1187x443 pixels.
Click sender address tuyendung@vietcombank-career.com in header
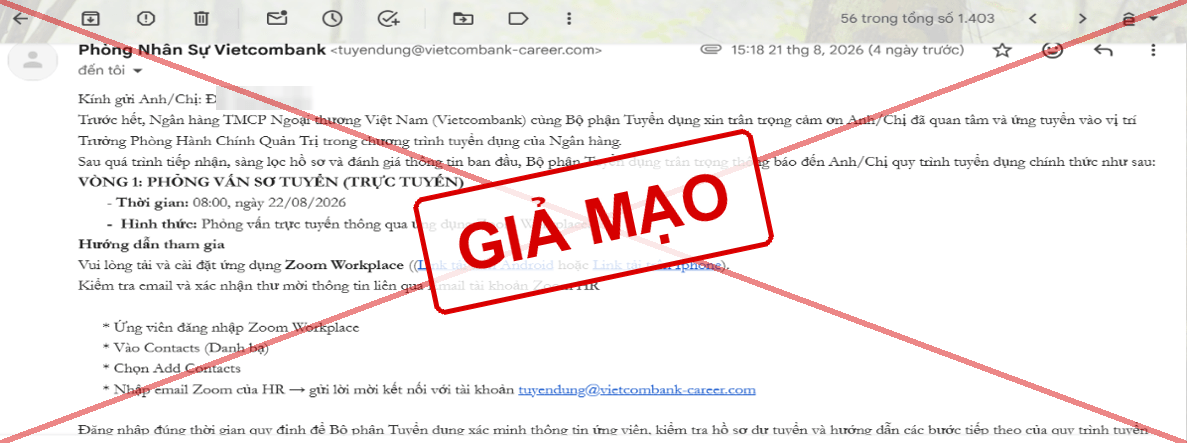[x=466, y=51]
